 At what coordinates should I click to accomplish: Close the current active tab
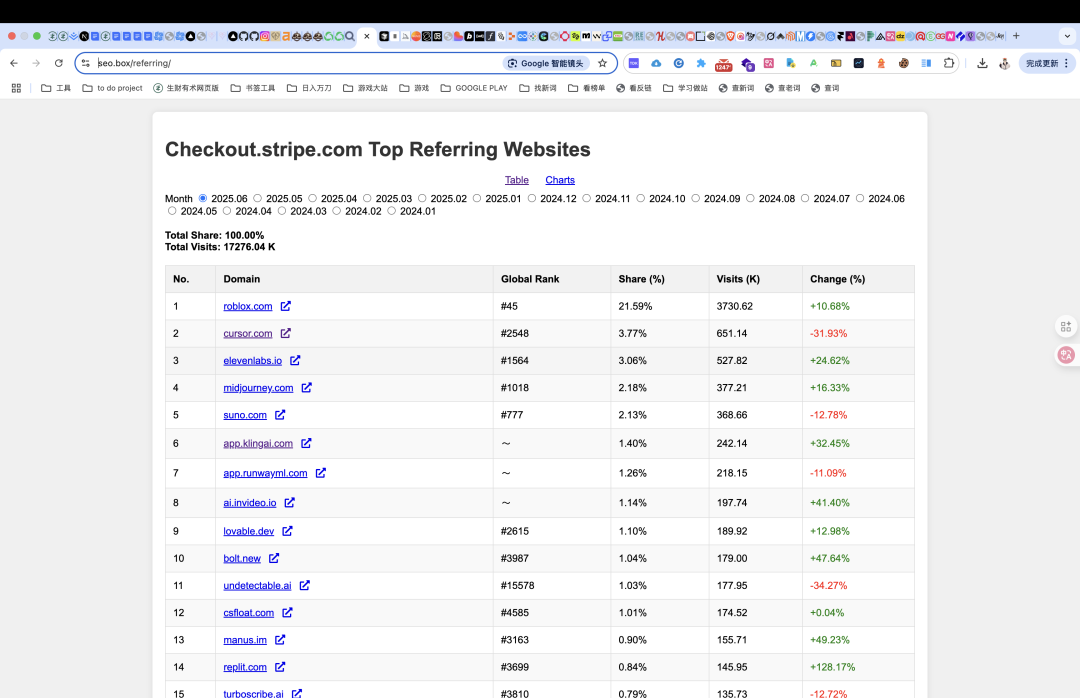point(366,37)
